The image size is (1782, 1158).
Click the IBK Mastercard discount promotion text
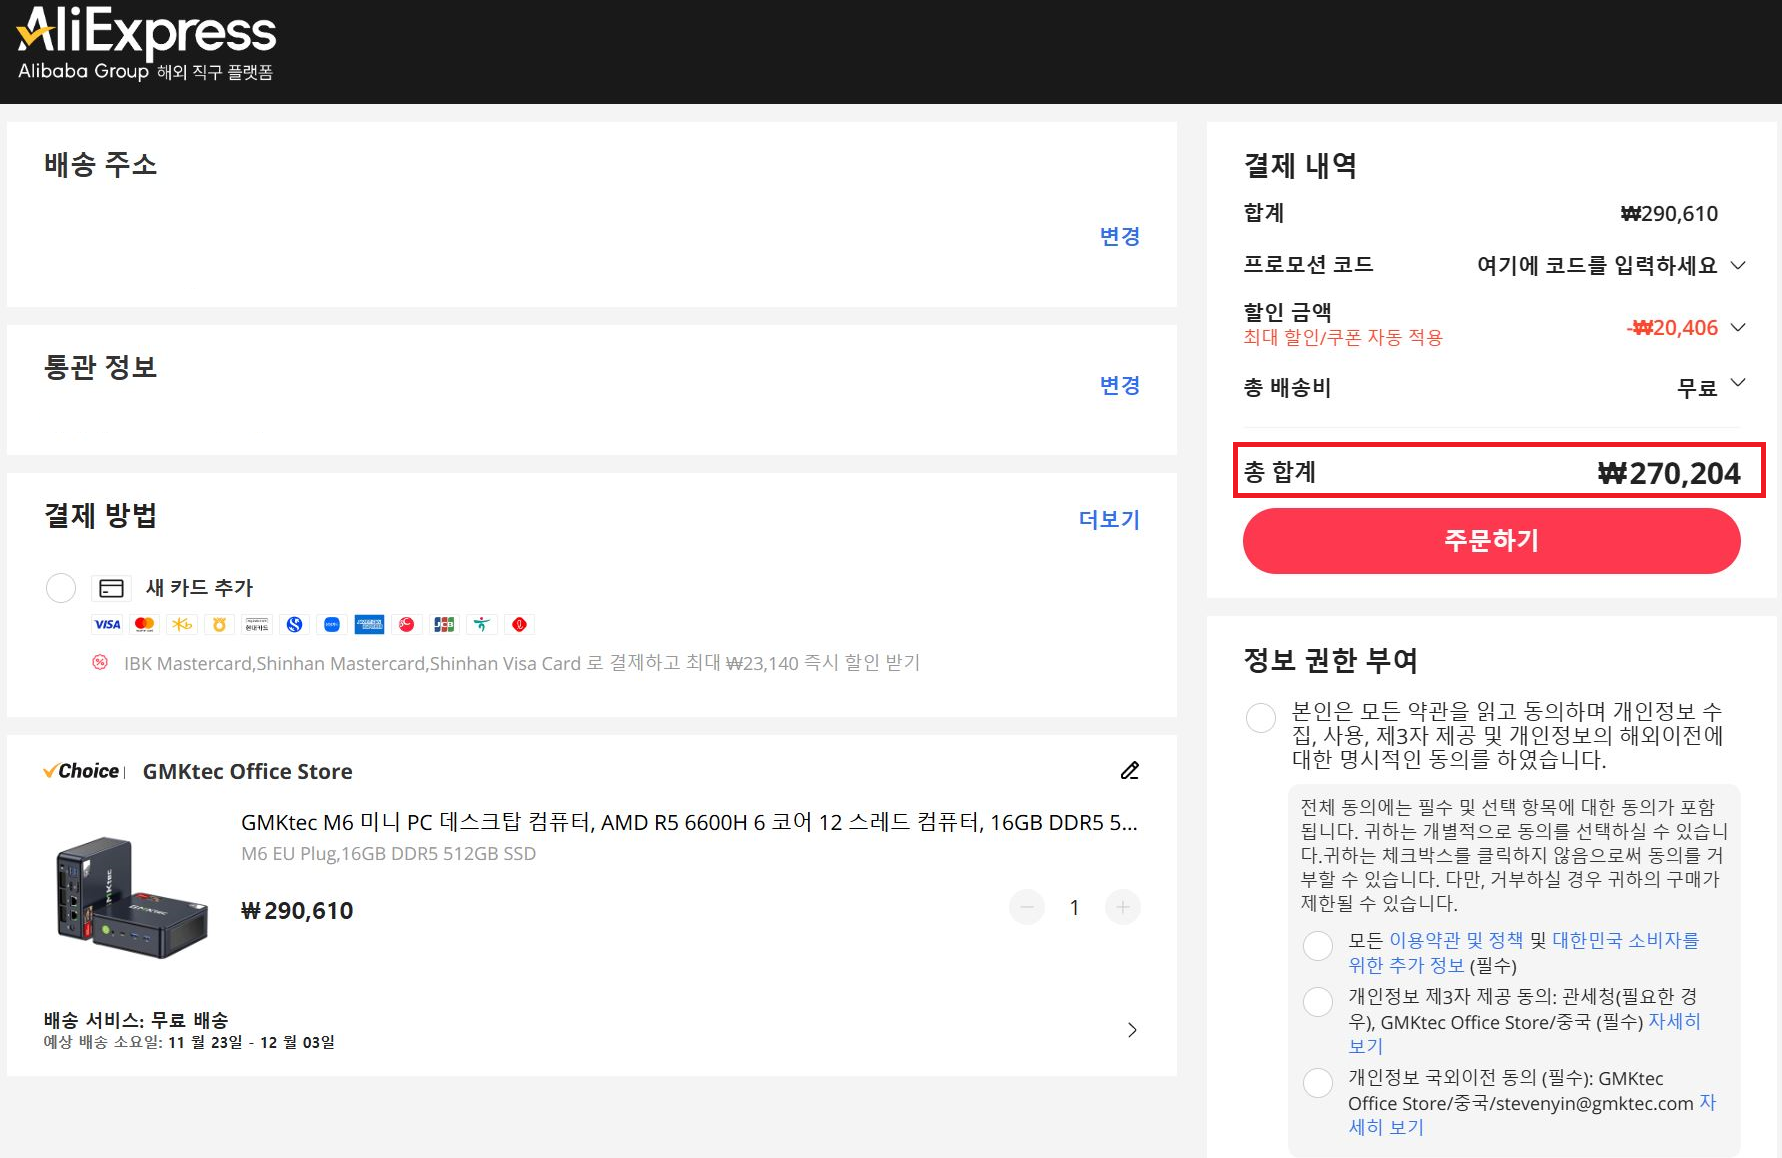coord(521,663)
